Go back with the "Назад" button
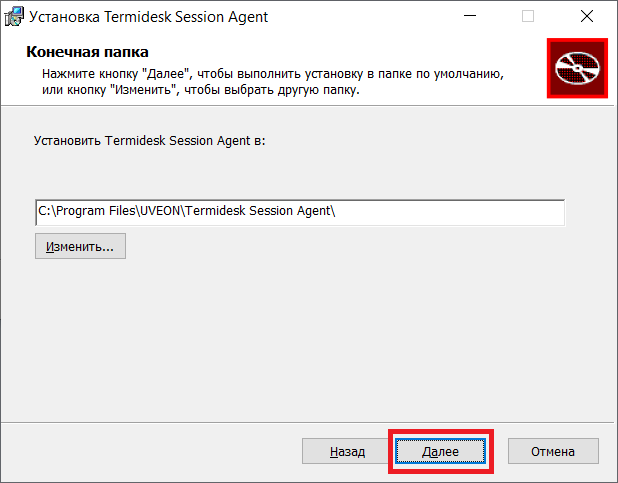Viewport: 618px width, 483px height. [347, 452]
